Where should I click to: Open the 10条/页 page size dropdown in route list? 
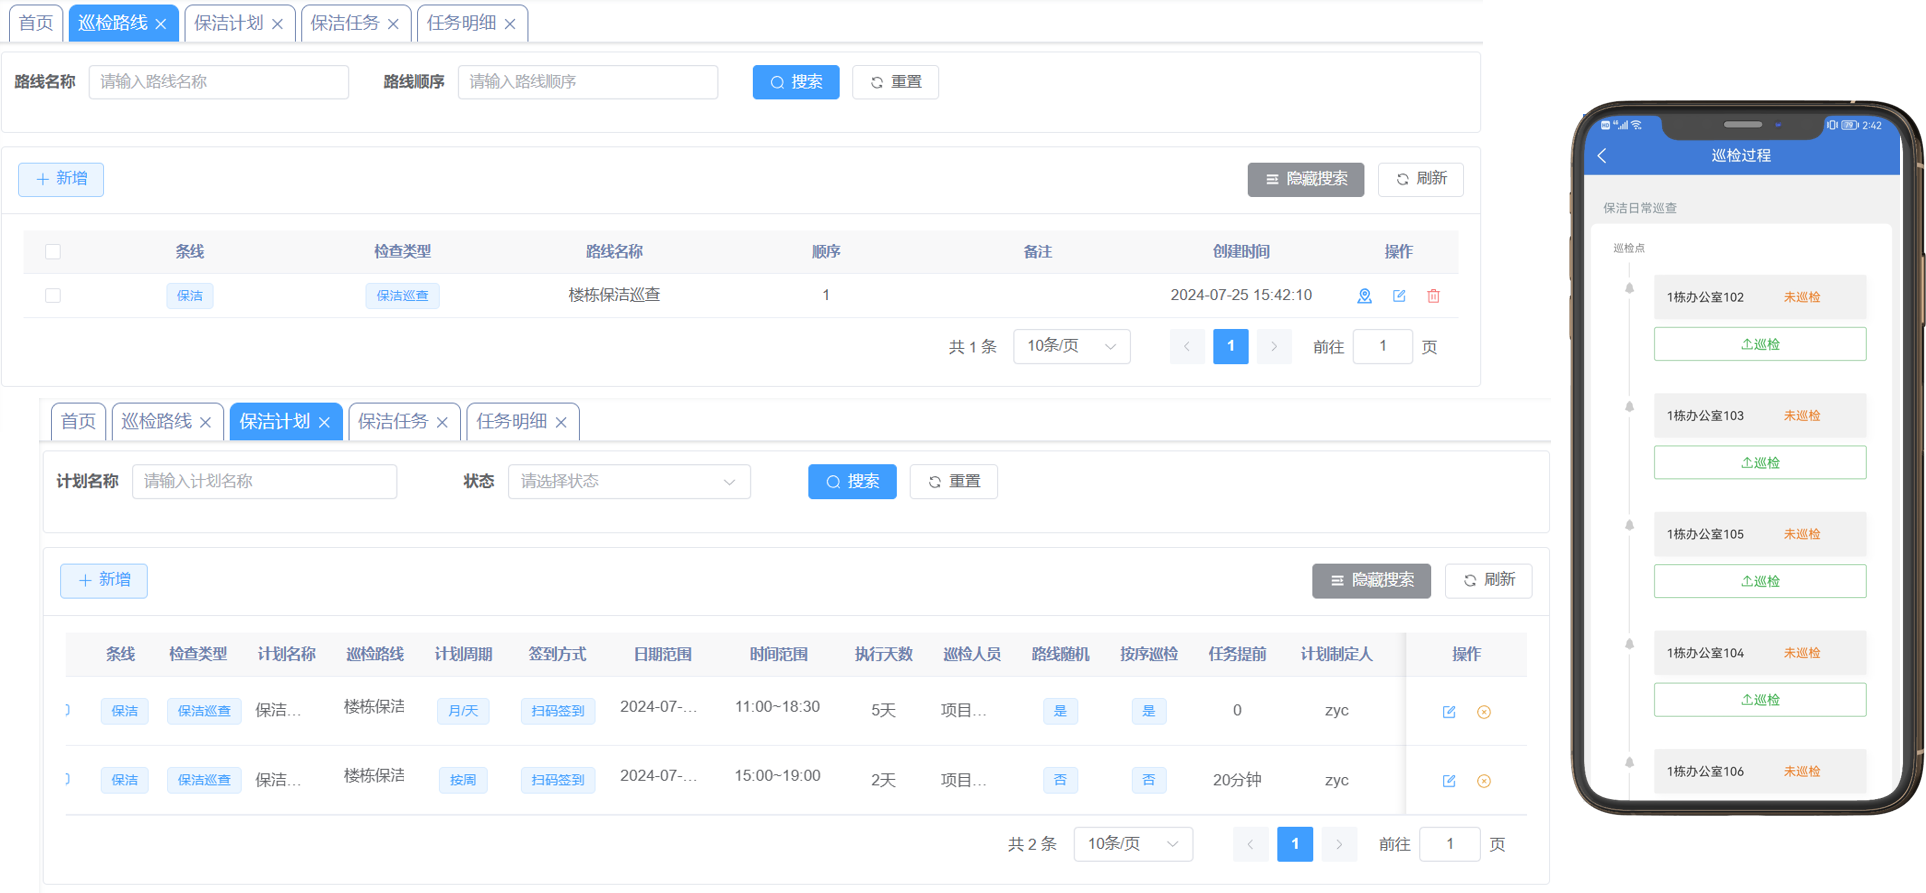1071,347
